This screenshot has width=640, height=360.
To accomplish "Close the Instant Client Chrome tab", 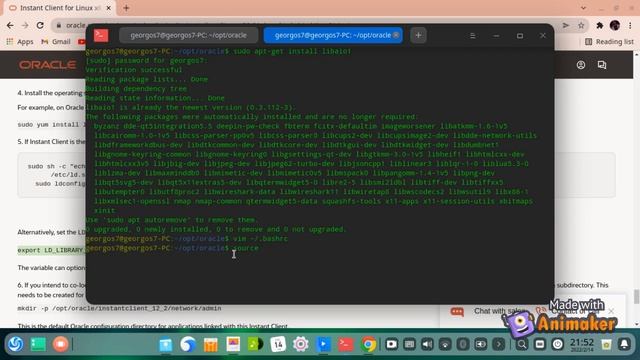I will tap(109, 8).
